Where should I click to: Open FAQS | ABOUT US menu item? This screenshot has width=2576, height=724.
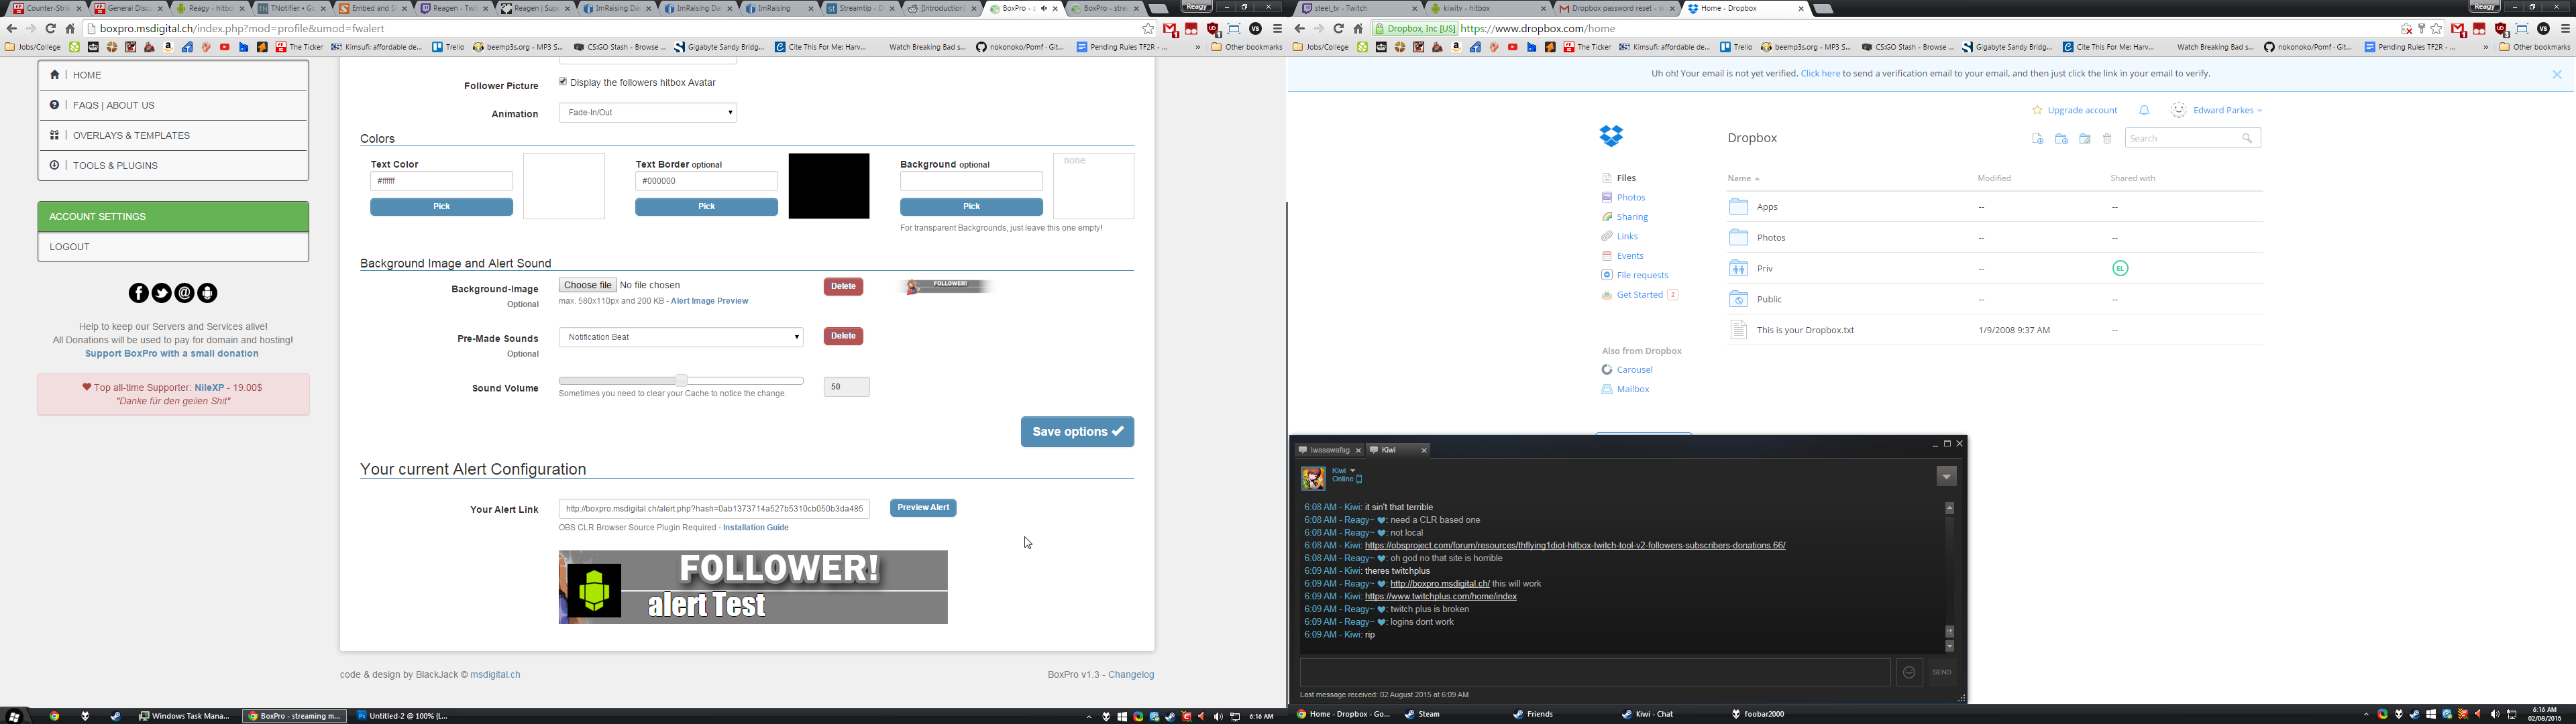pyautogui.click(x=173, y=105)
